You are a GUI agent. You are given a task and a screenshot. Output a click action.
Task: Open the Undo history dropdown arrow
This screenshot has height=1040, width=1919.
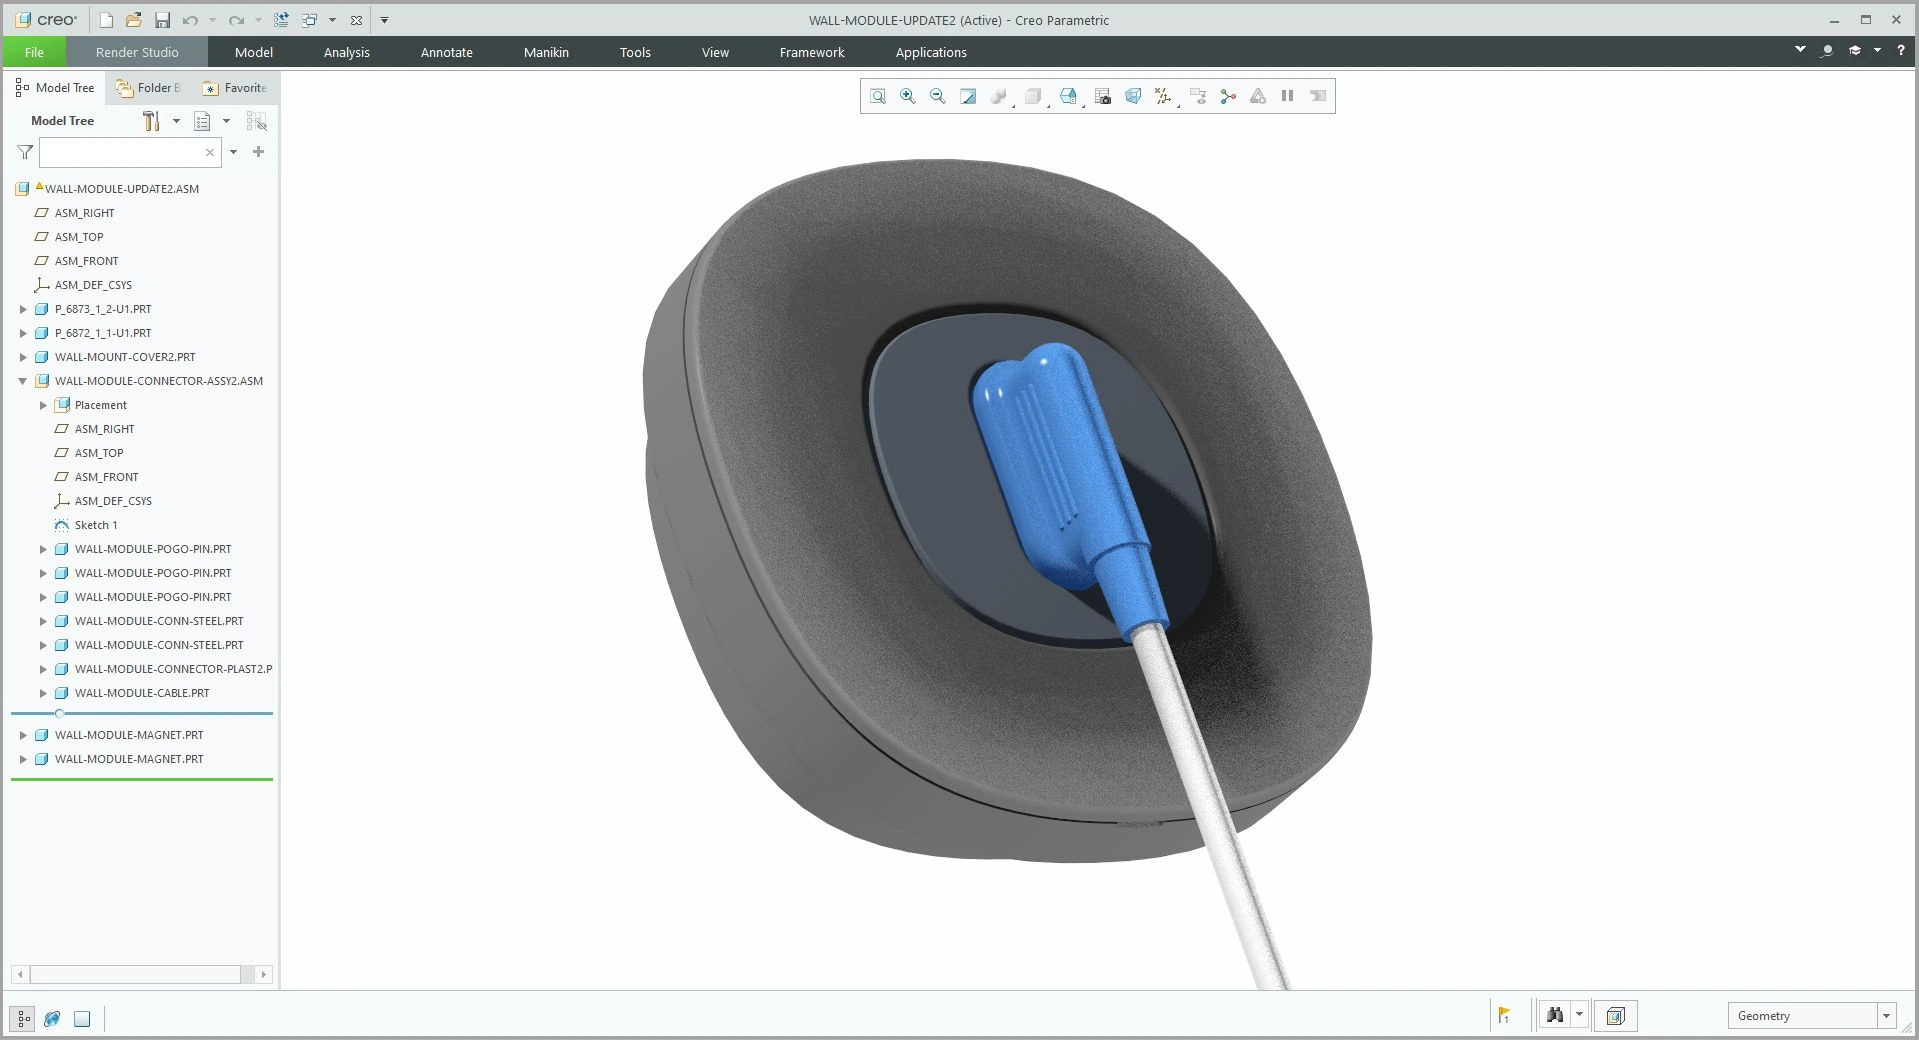pyautogui.click(x=212, y=20)
